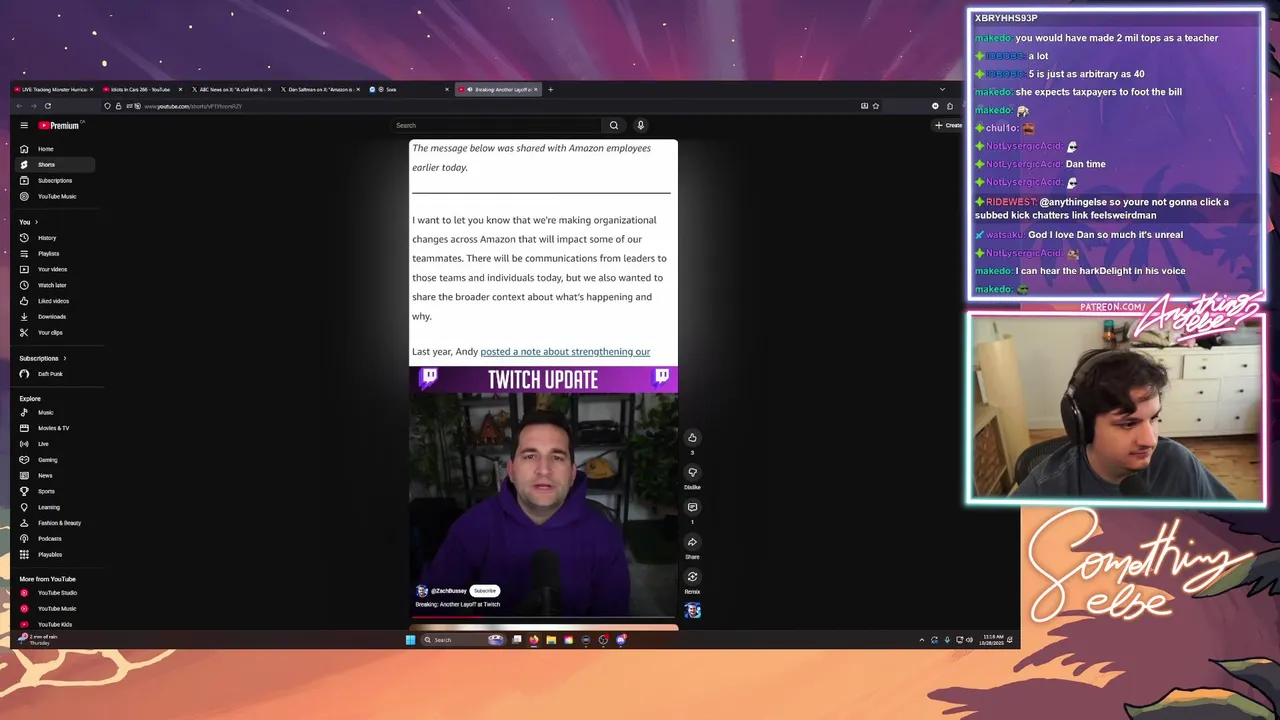Viewport: 1280px width, 720px height.
Task: Seek using the Short's red progress bar
Action: click(x=543, y=617)
